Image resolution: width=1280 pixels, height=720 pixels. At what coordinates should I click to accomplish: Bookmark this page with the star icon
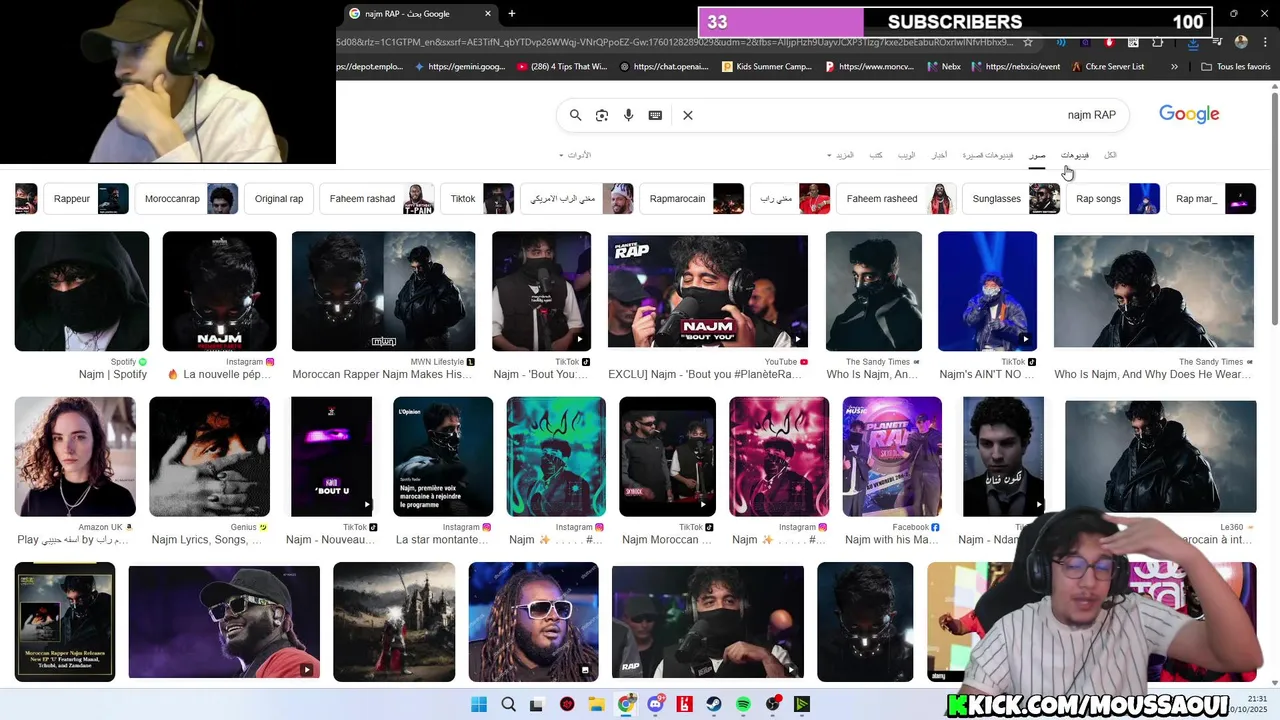coord(1027,42)
